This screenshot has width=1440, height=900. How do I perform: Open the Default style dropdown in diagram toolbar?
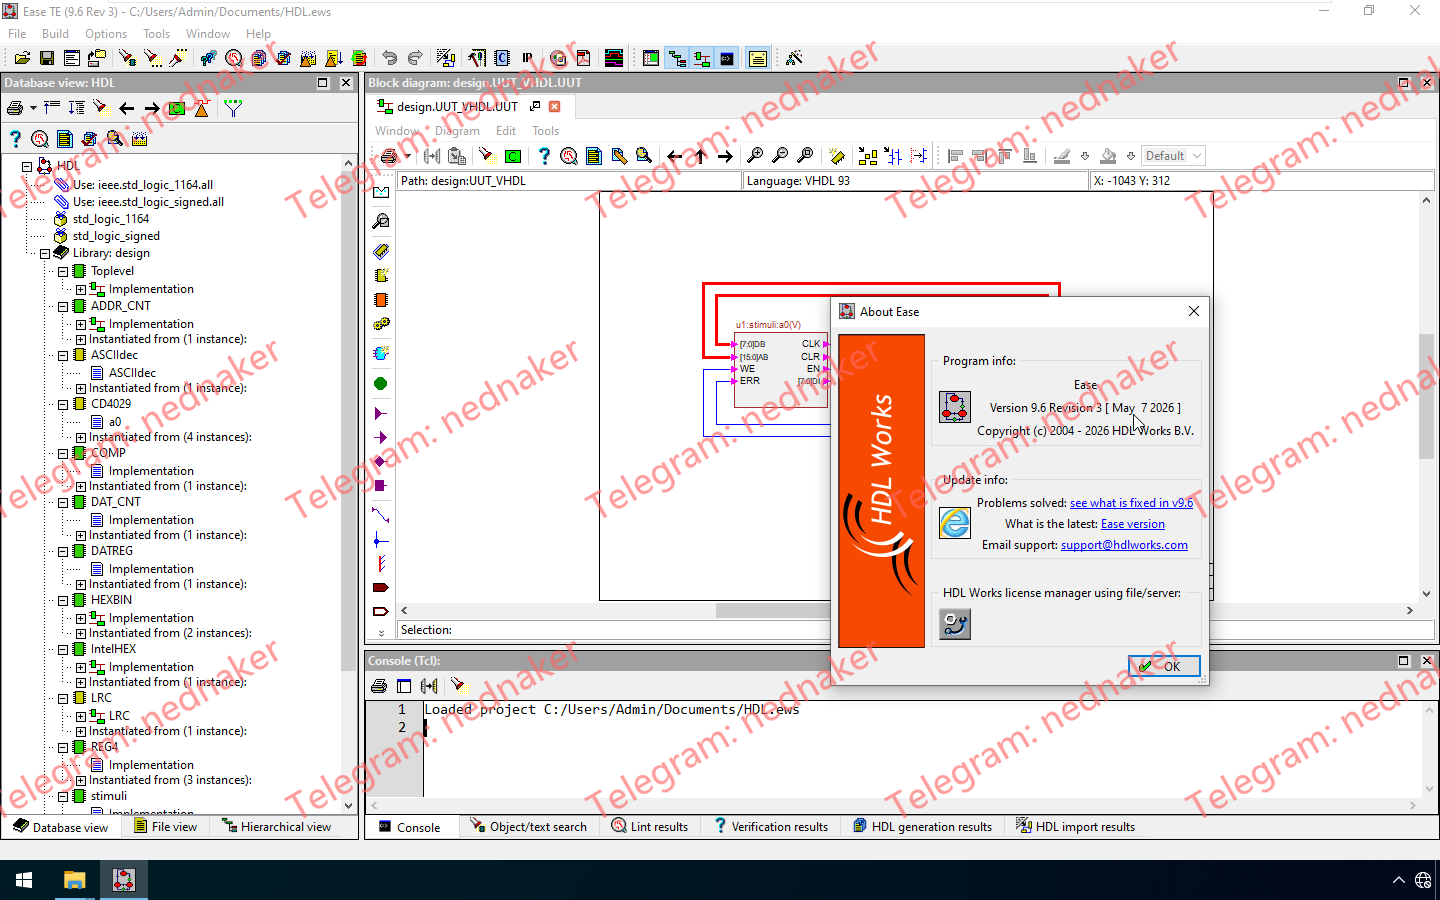(1174, 156)
